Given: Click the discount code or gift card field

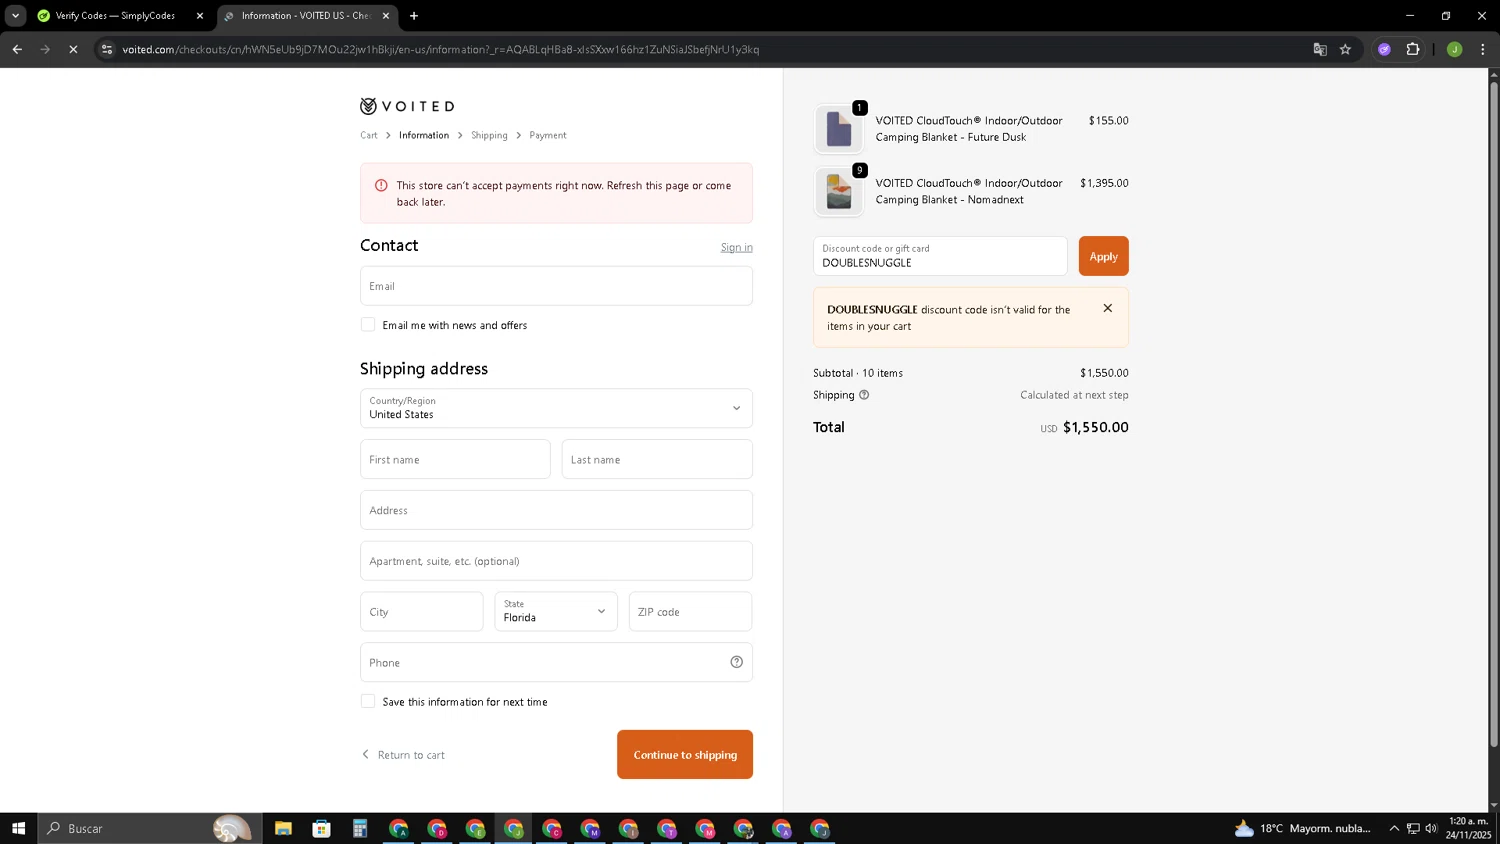Looking at the screenshot, I should tap(940, 256).
